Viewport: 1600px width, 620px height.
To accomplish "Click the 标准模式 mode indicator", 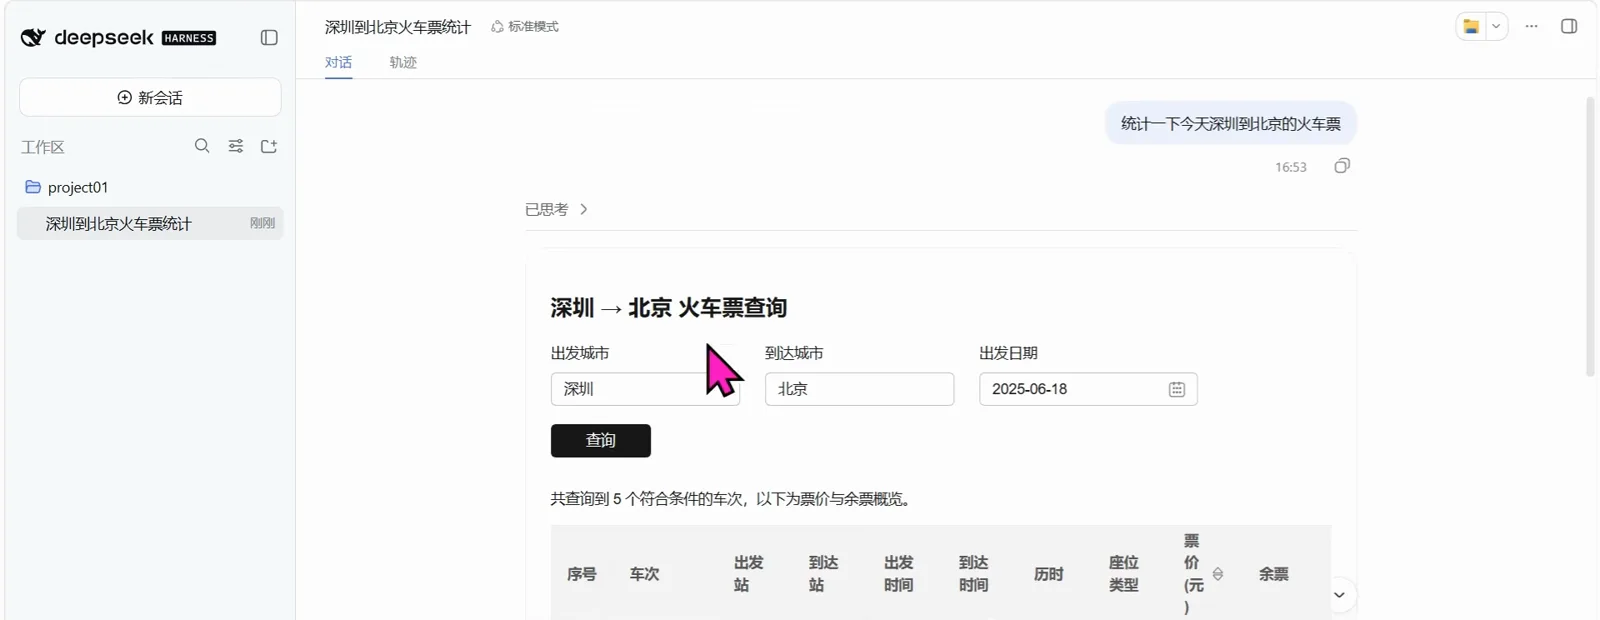I will coord(525,27).
